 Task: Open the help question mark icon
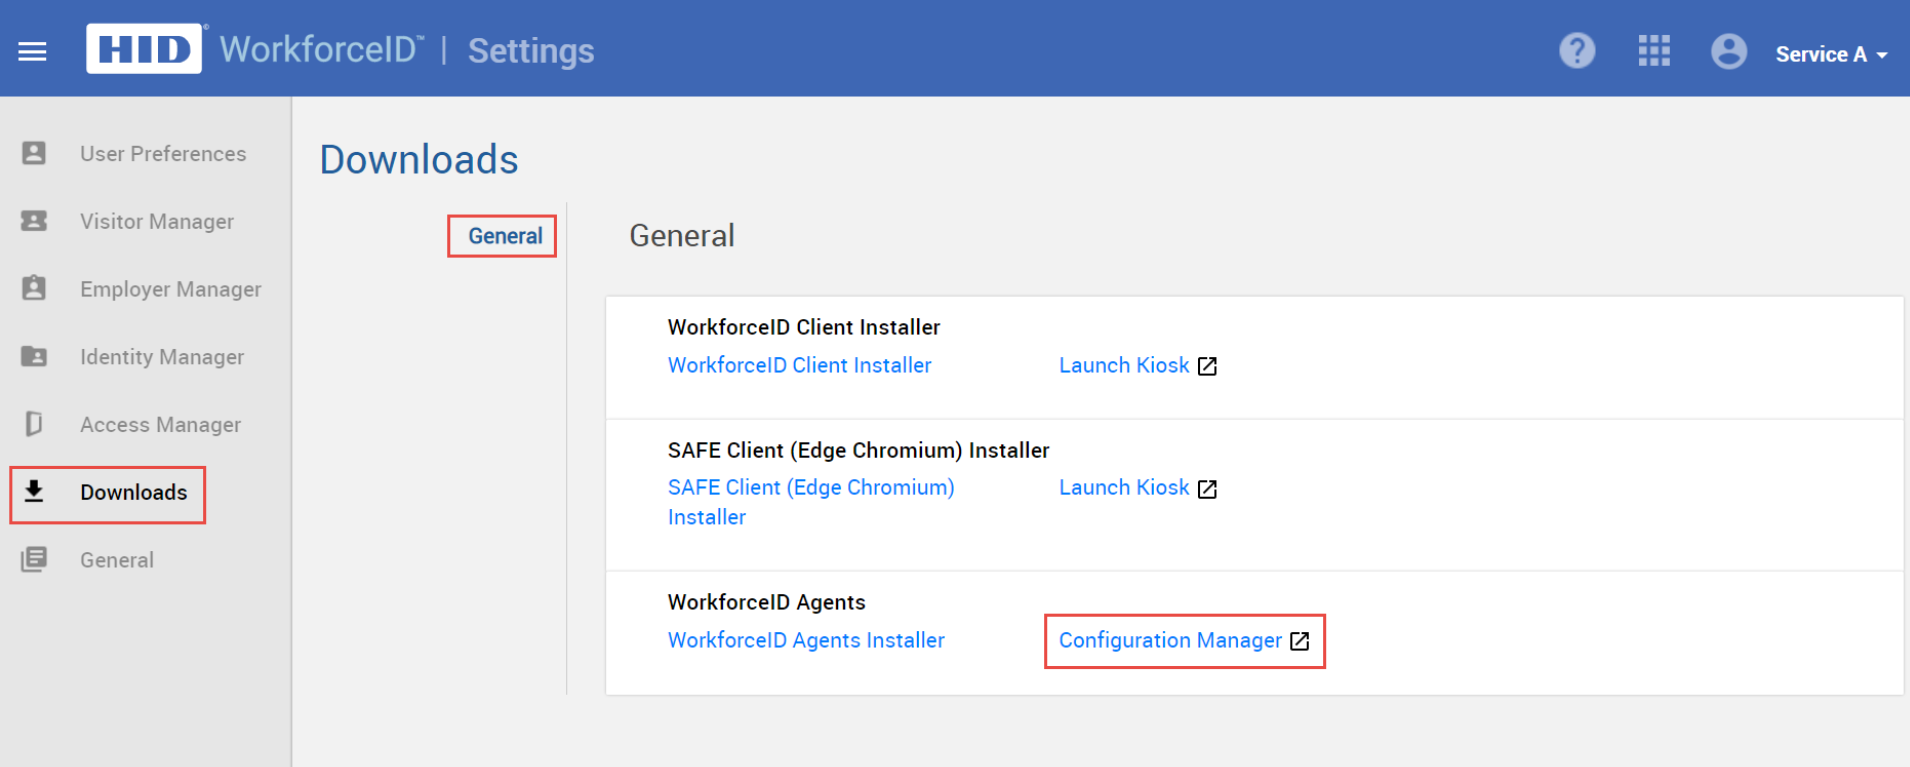click(1577, 51)
